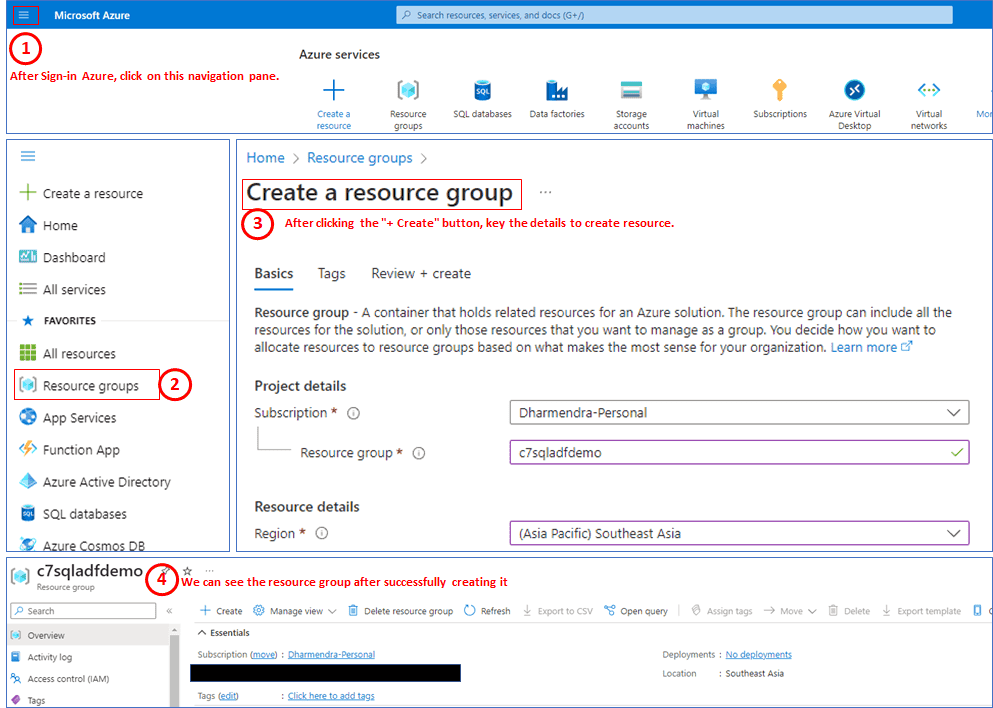Click the Learn more link
This screenshot has width=993, height=708.
click(863, 346)
